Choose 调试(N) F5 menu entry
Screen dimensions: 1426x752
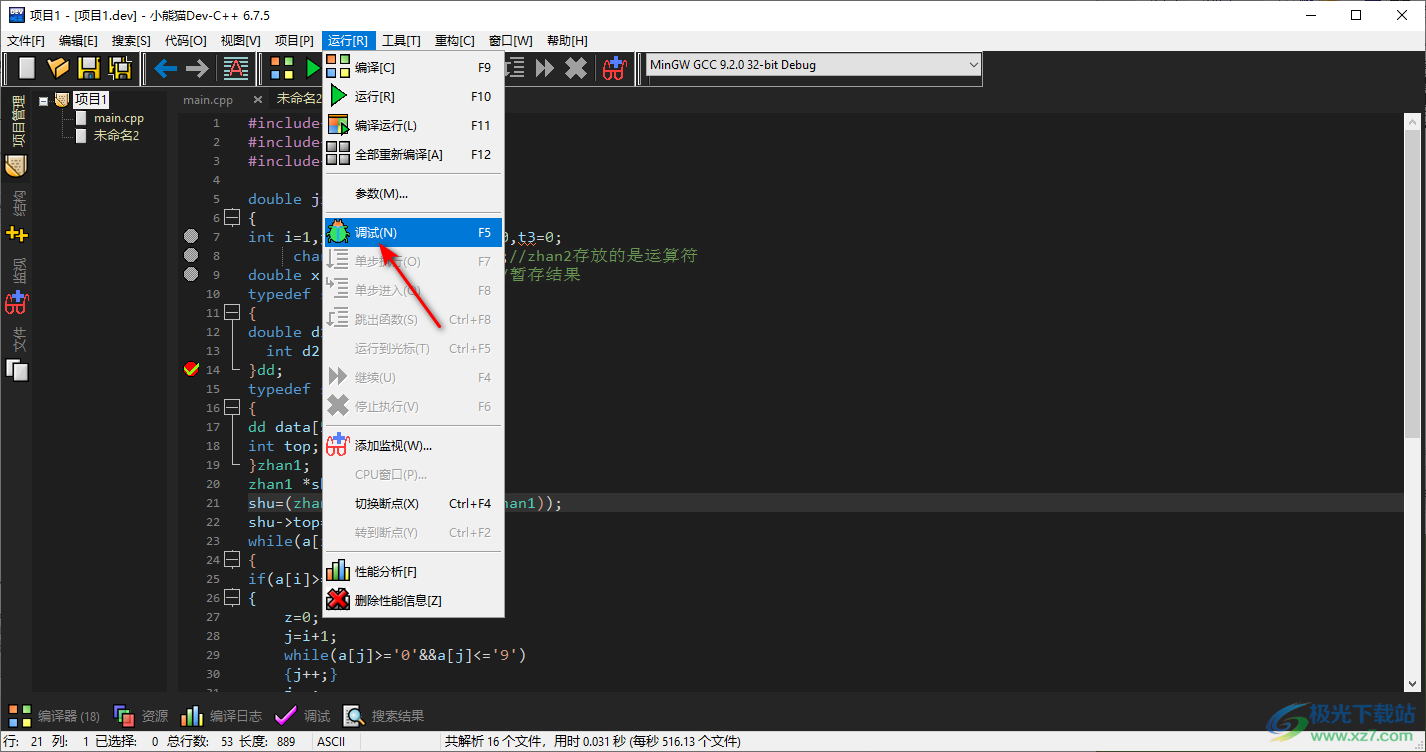click(413, 232)
